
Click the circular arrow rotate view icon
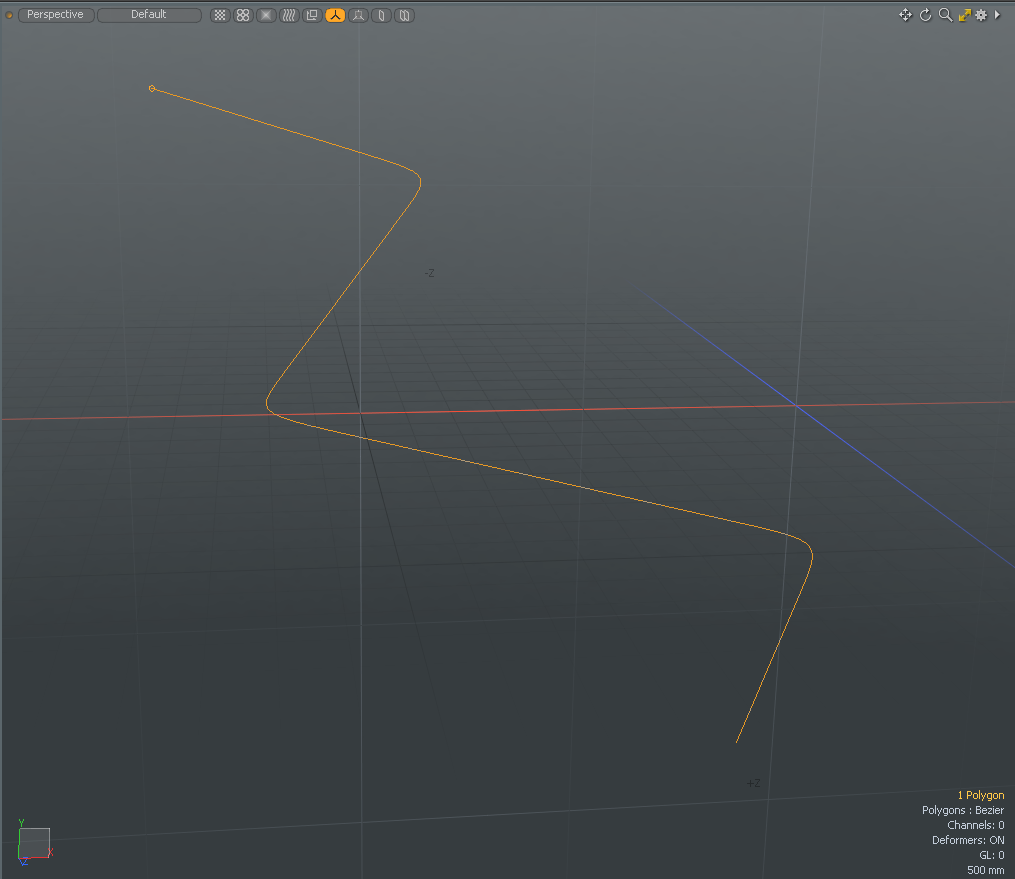pos(925,15)
